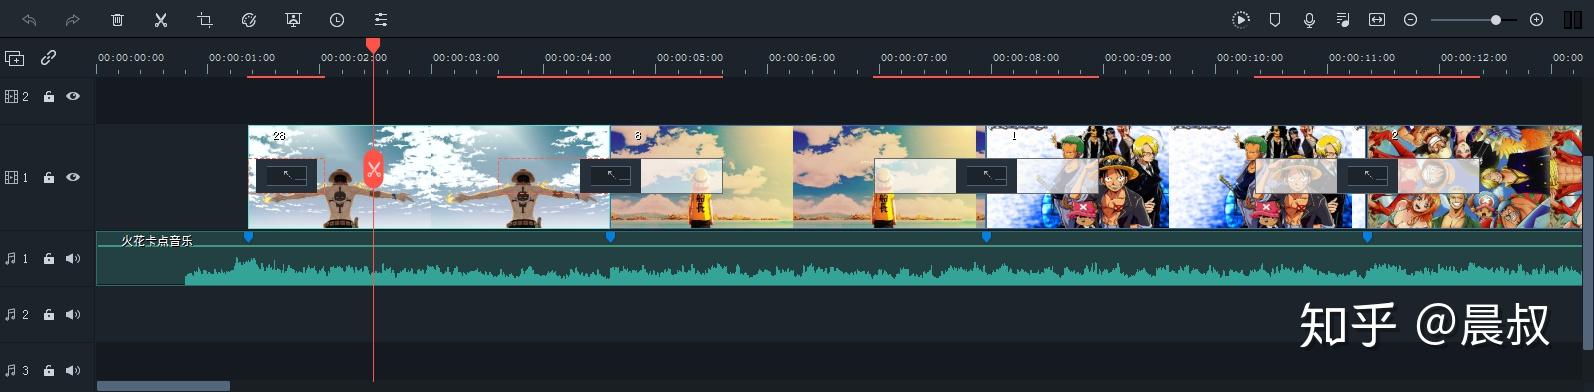This screenshot has width=1594, height=392.
Task: Zoom in the timeline with plus button
Action: coord(1537,20)
